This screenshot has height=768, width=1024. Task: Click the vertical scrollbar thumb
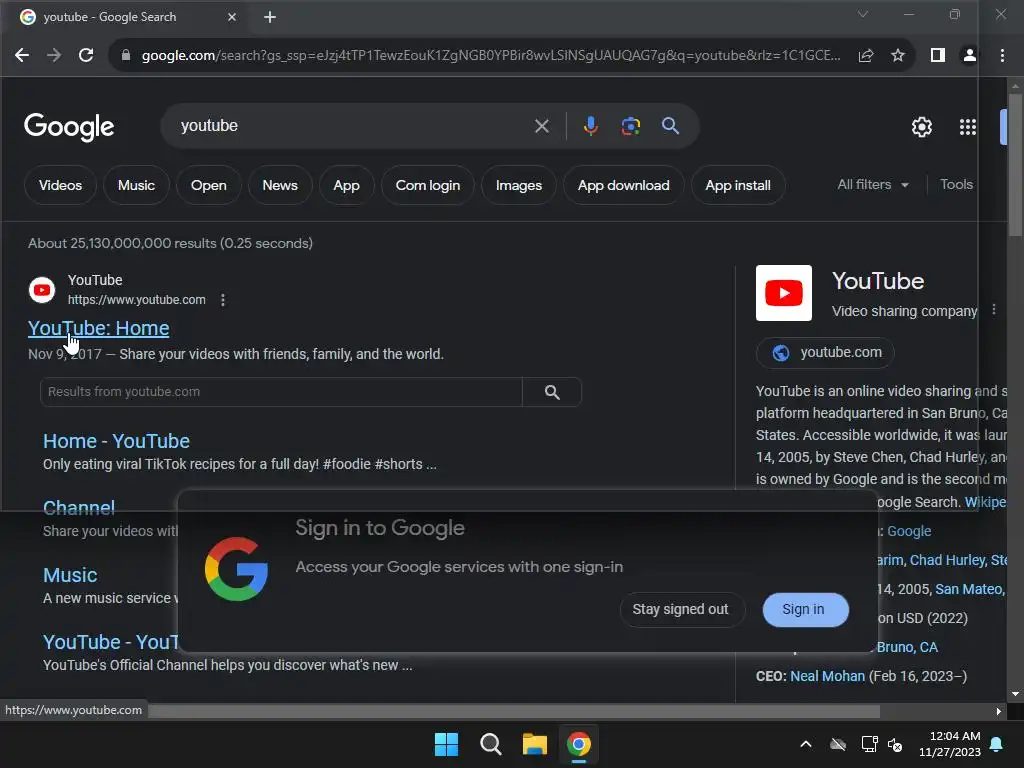[1015, 163]
